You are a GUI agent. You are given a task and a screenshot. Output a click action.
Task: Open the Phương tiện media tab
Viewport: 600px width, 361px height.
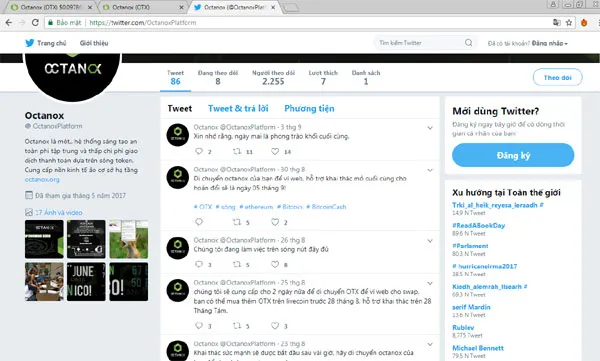click(x=309, y=109)
